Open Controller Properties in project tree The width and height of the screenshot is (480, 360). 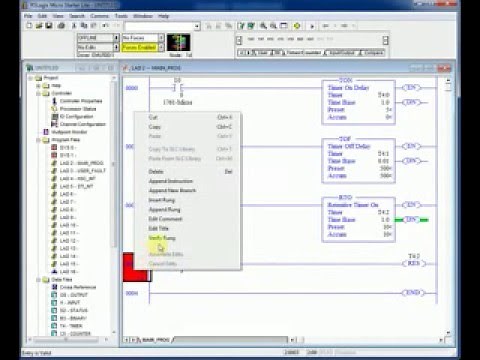click(x=81, y=101)
